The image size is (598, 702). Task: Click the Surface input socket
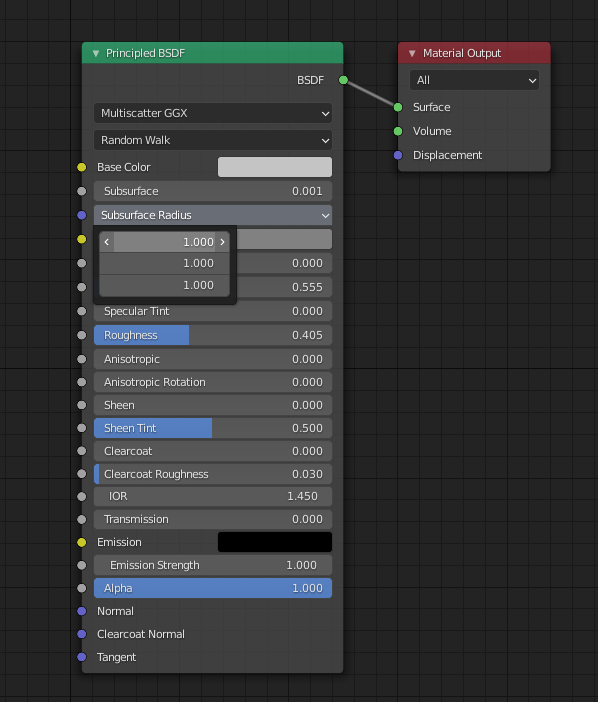coord(398,107)
